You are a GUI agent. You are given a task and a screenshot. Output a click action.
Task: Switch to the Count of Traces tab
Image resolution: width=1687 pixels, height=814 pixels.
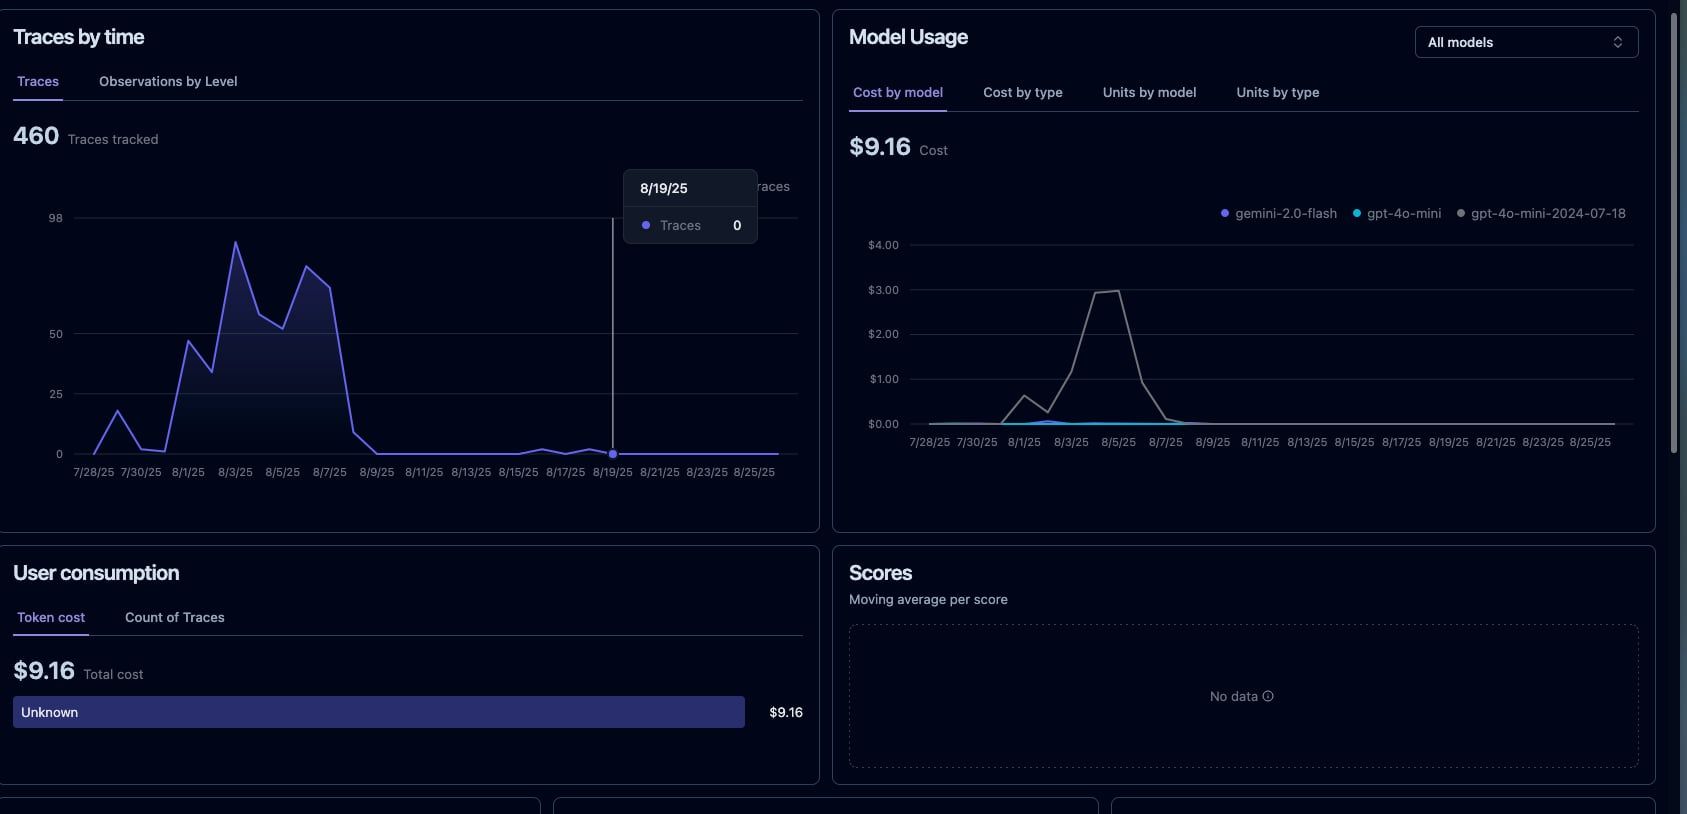[x=175, y=618]
